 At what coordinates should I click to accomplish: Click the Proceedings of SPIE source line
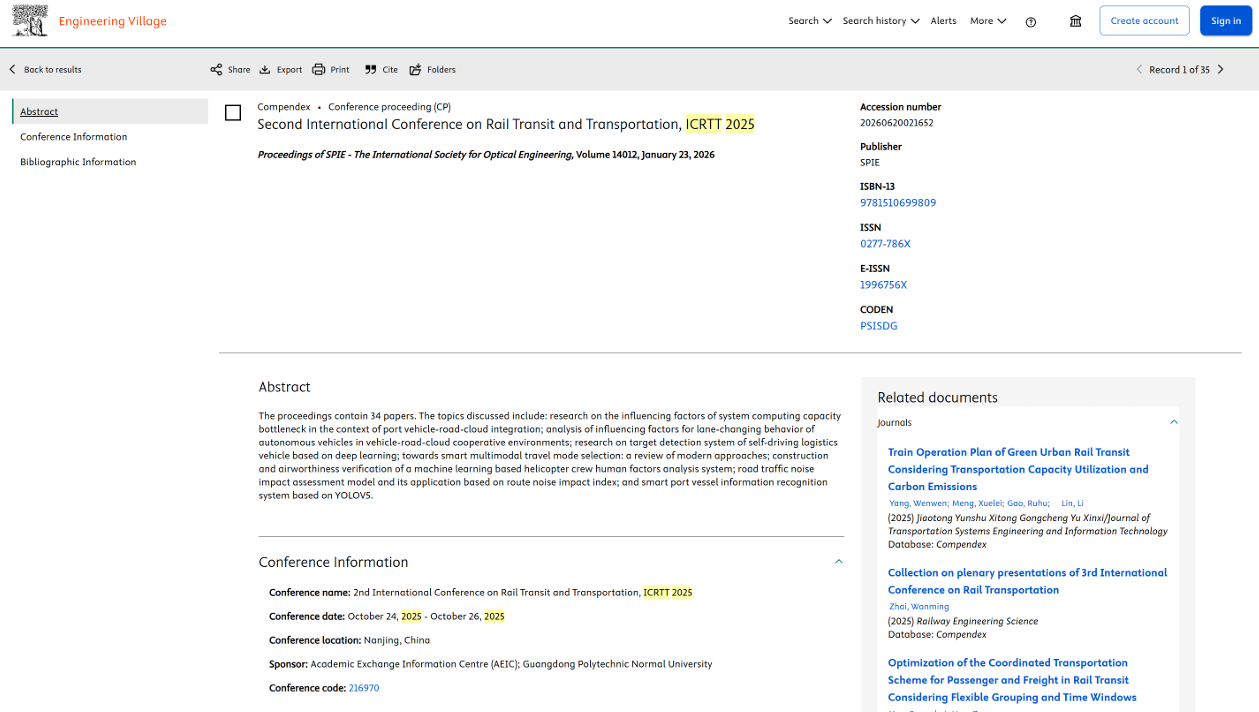(486, 155)
